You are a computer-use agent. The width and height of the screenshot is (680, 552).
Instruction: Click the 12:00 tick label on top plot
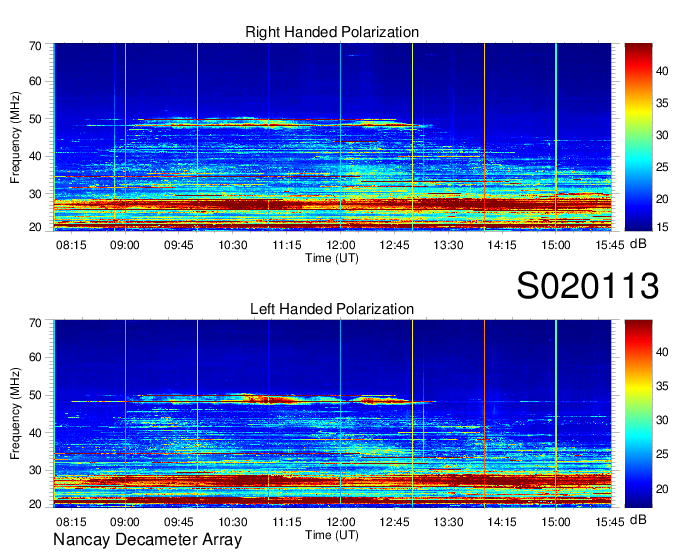[x=340, y=245]
